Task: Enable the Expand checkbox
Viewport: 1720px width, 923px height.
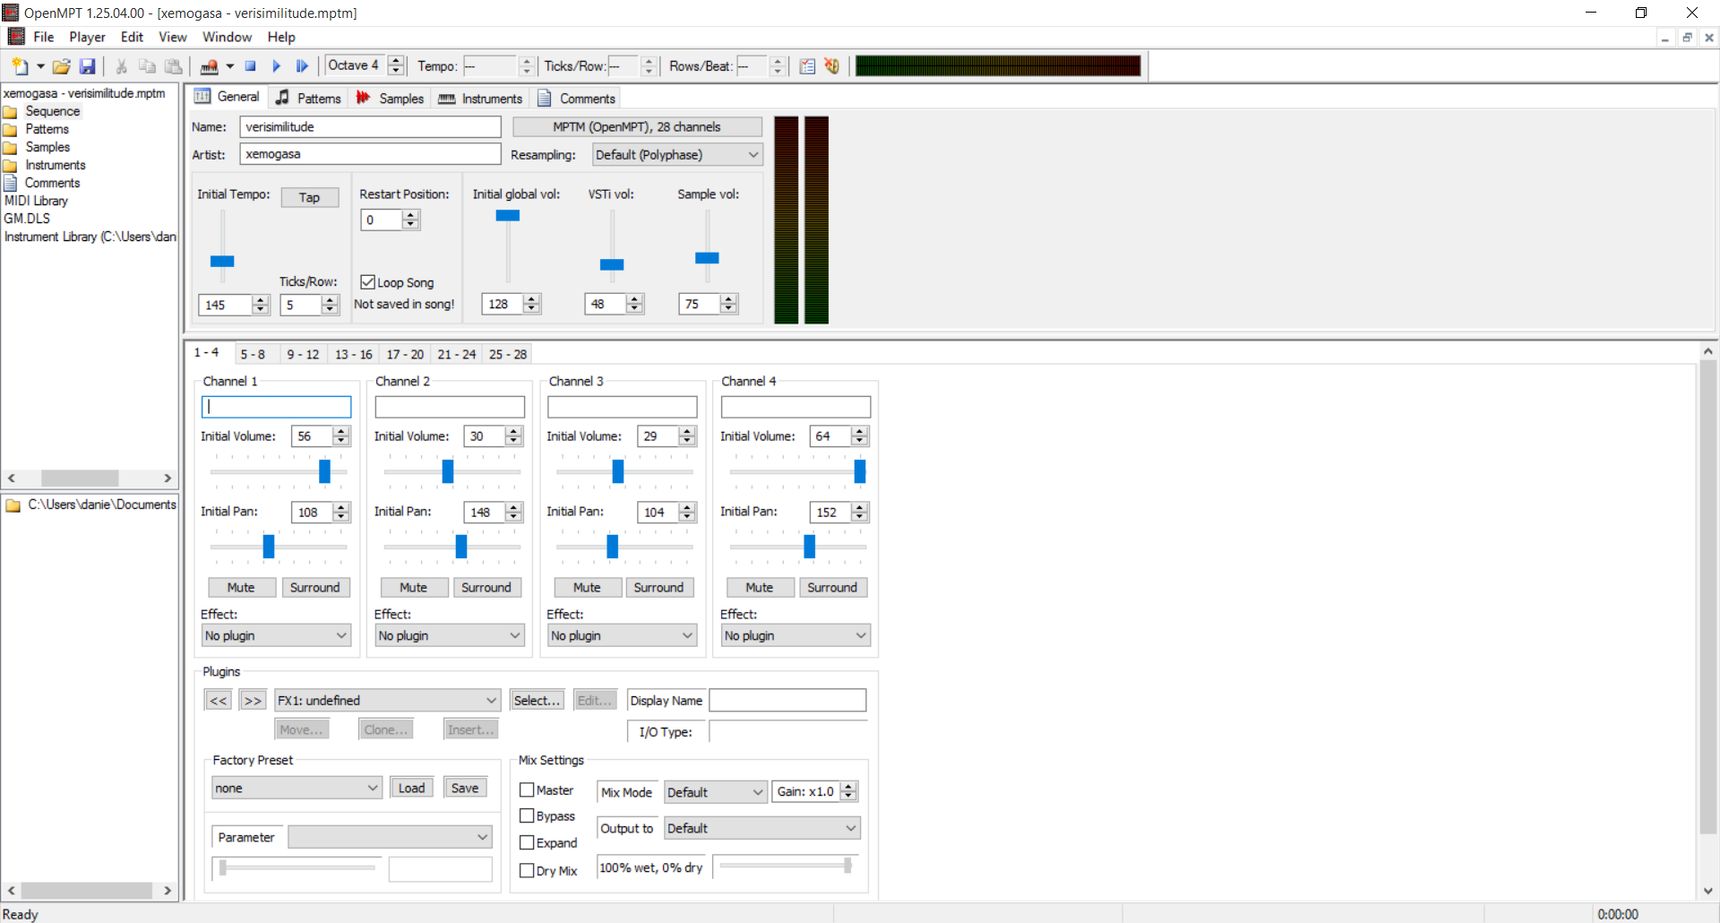Action: (x=527, y=843)
